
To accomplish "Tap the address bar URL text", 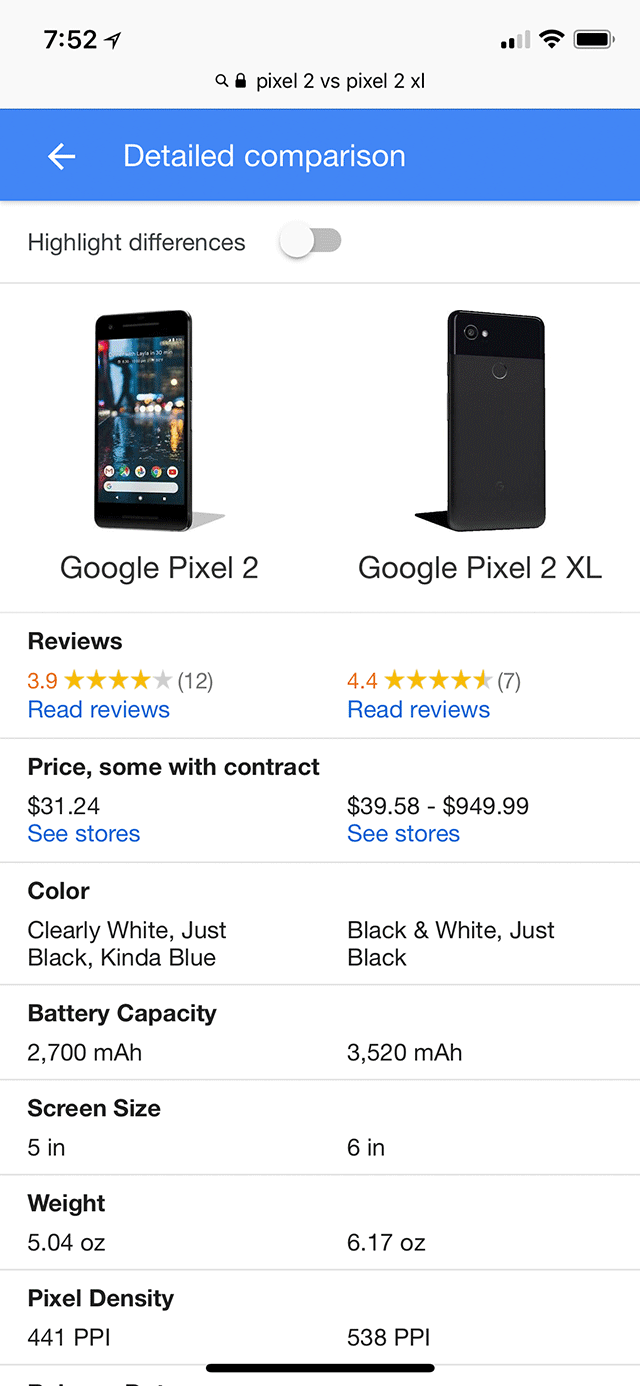I will 340,81.
